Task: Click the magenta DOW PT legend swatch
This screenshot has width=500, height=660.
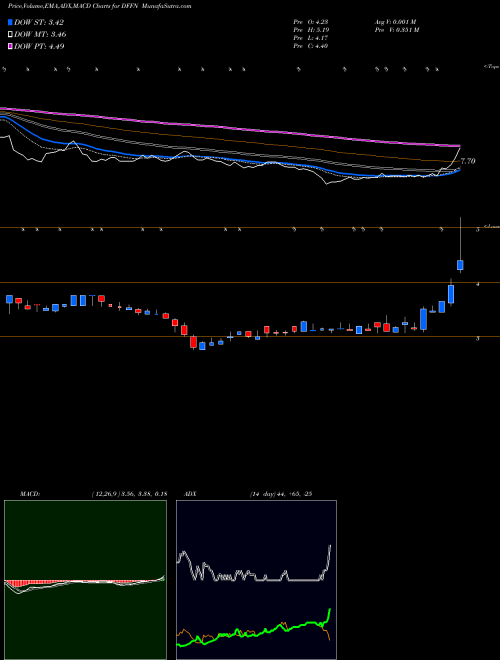Action: click(x=10, y=46)
